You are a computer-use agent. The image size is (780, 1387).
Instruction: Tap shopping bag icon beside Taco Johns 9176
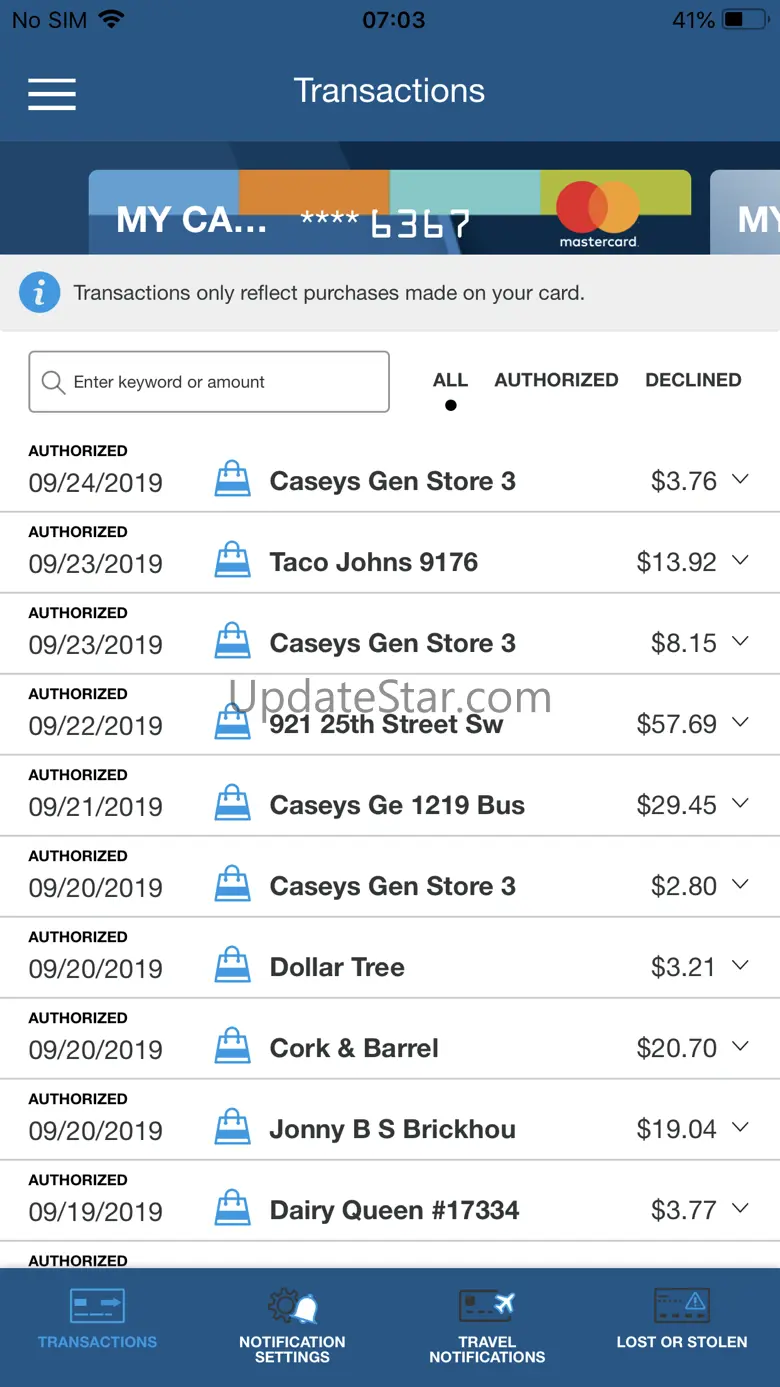(x=233, y=560)
